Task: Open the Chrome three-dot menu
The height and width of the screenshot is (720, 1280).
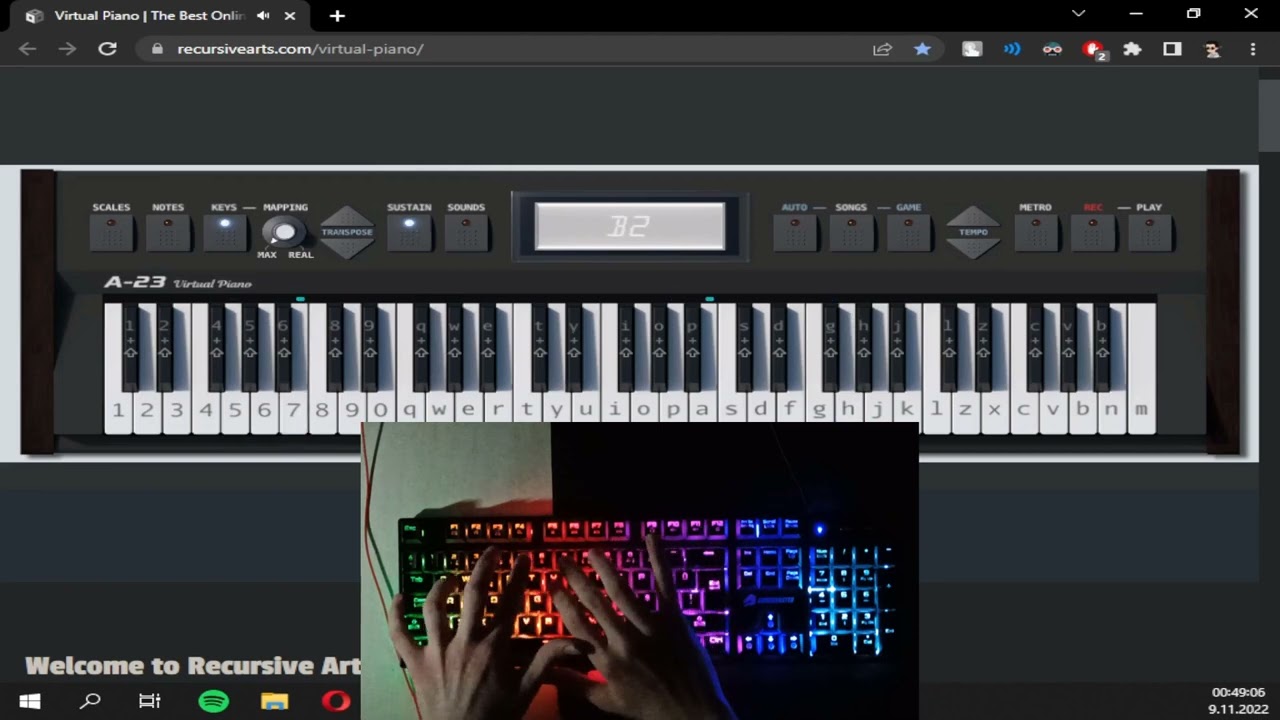Action: (x=1253, y=48)
